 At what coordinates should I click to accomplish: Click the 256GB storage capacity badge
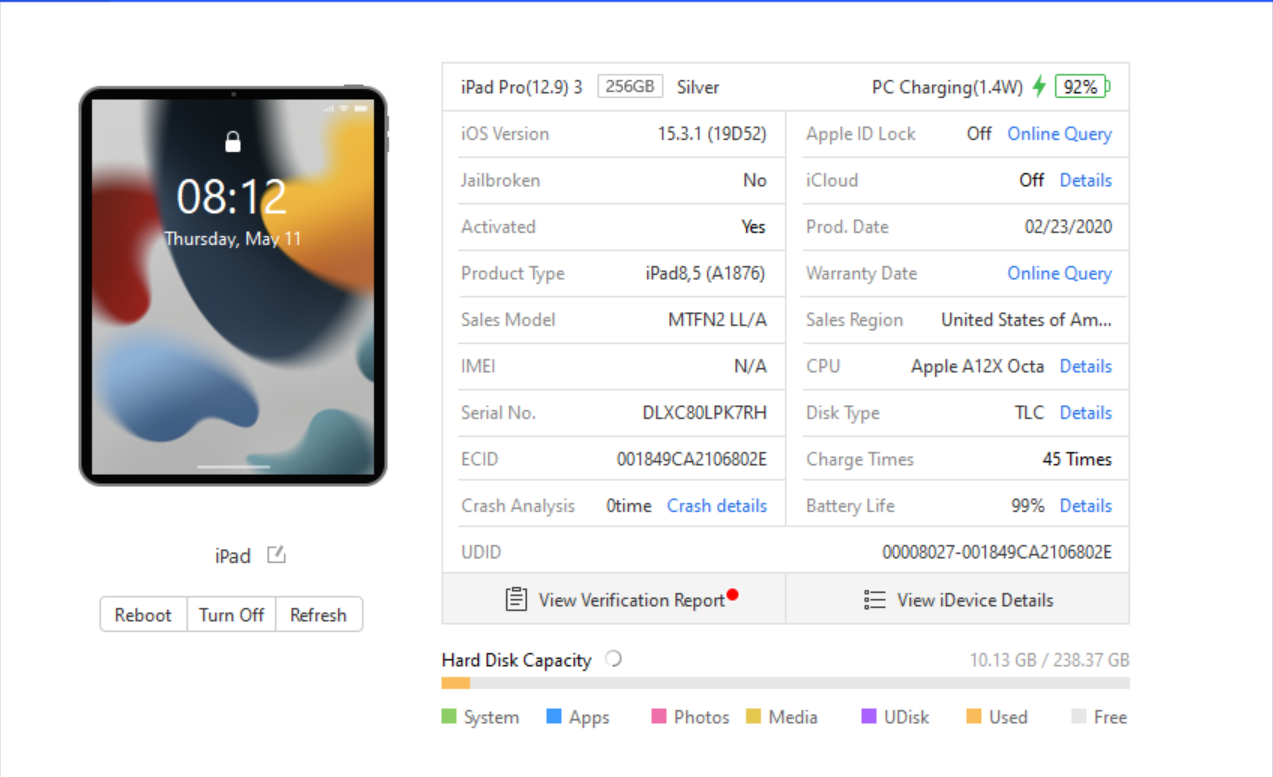(x=630, y=86)
